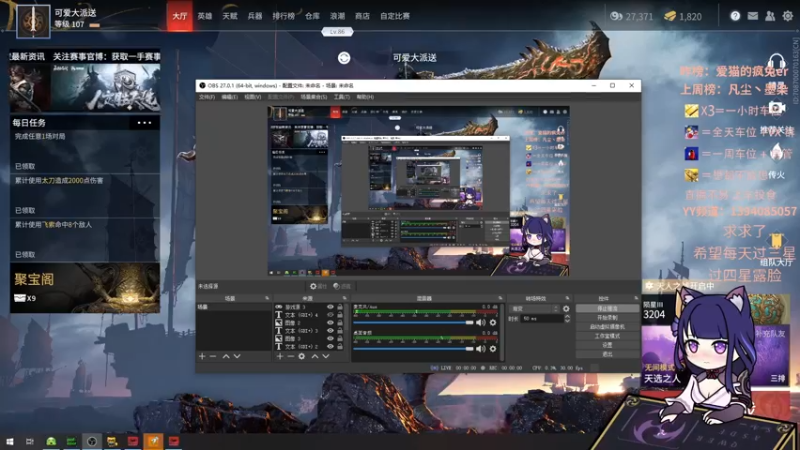The image size is (800, 450).
Task: Open the game's friends icon
Action: 770,16
